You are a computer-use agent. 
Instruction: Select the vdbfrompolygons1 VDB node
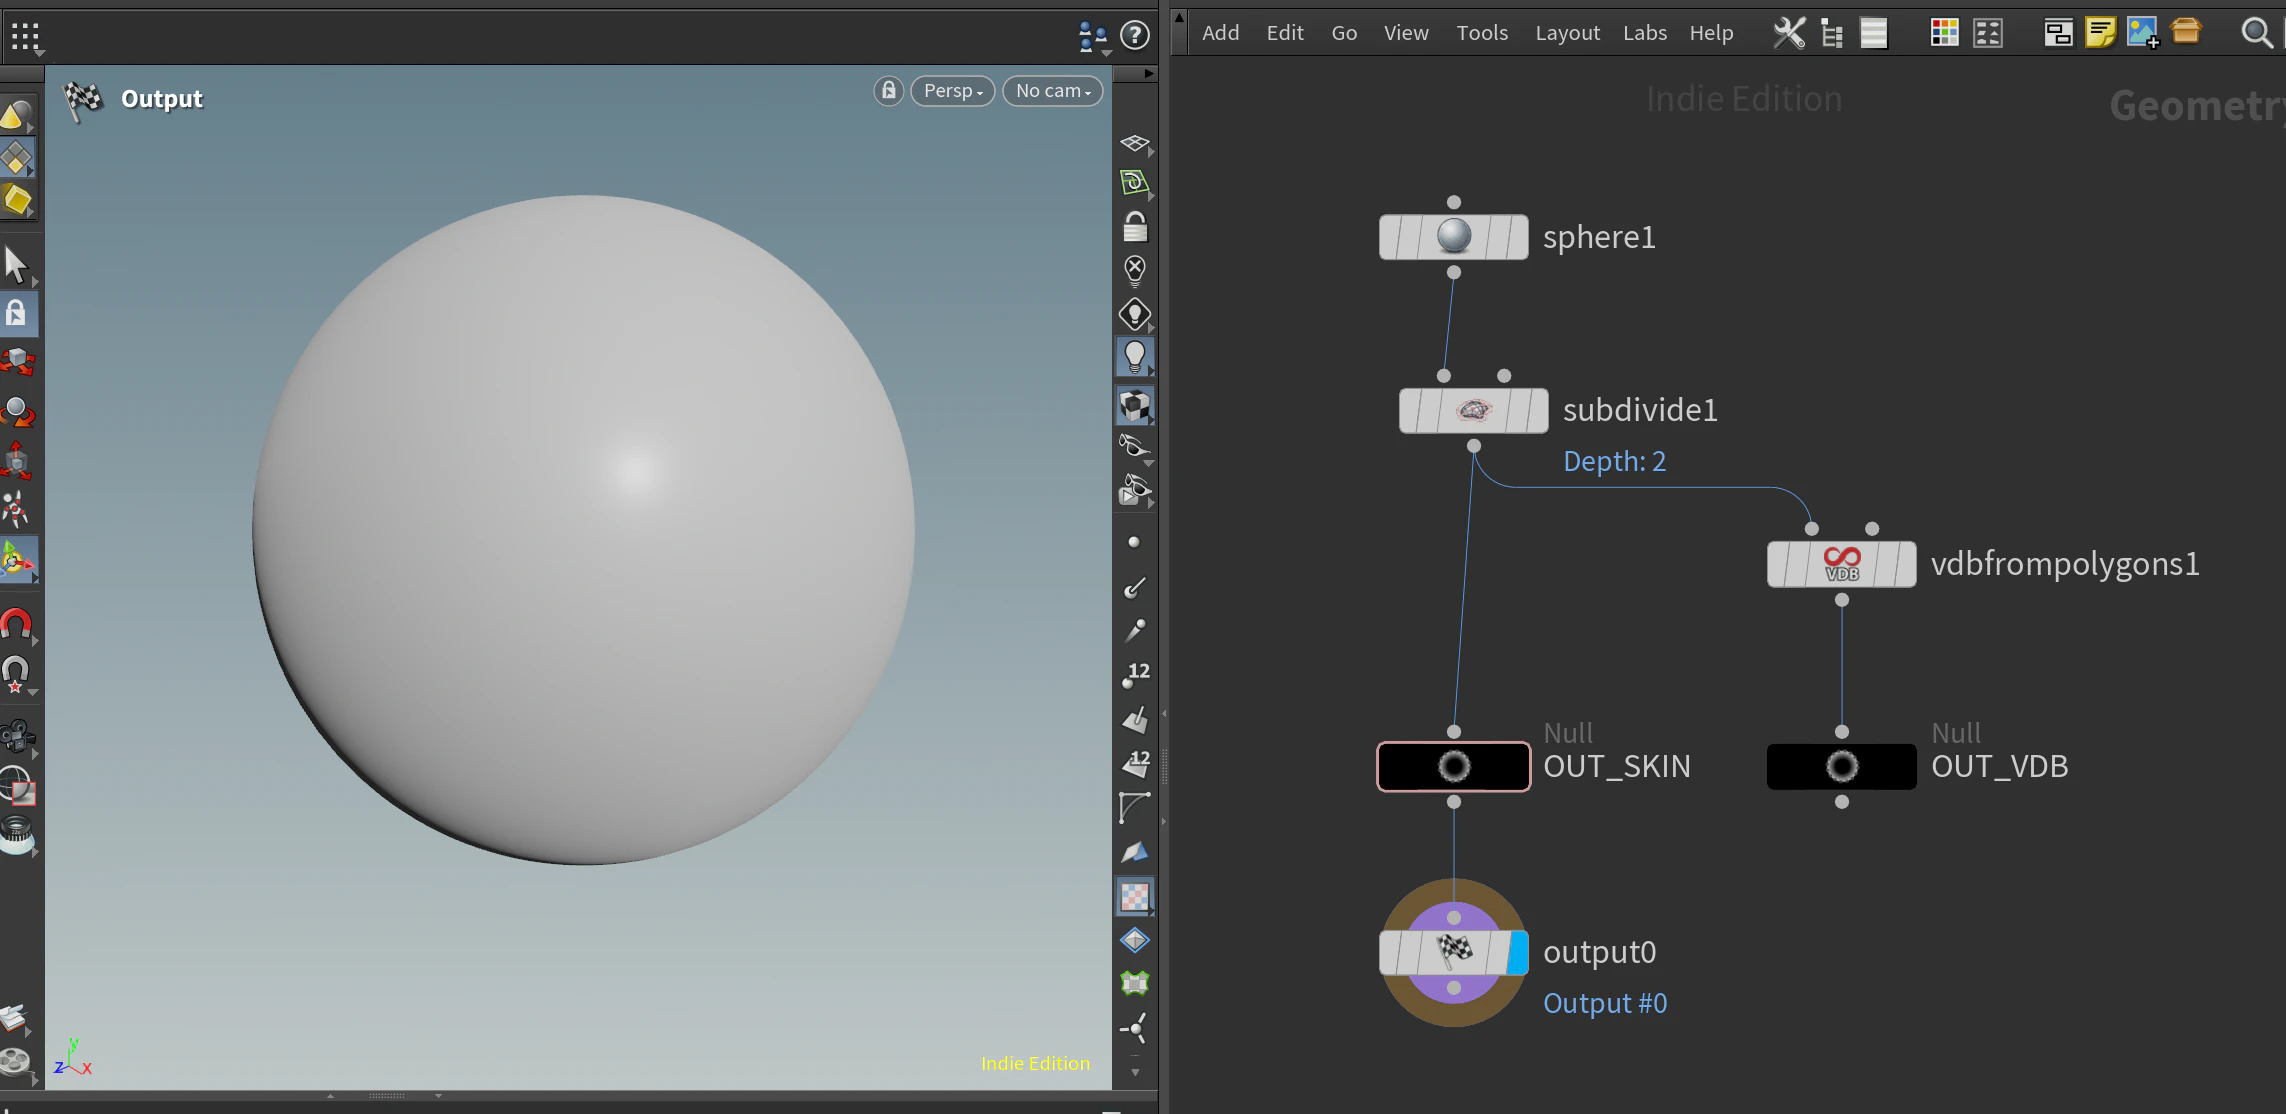(1842, 564)
